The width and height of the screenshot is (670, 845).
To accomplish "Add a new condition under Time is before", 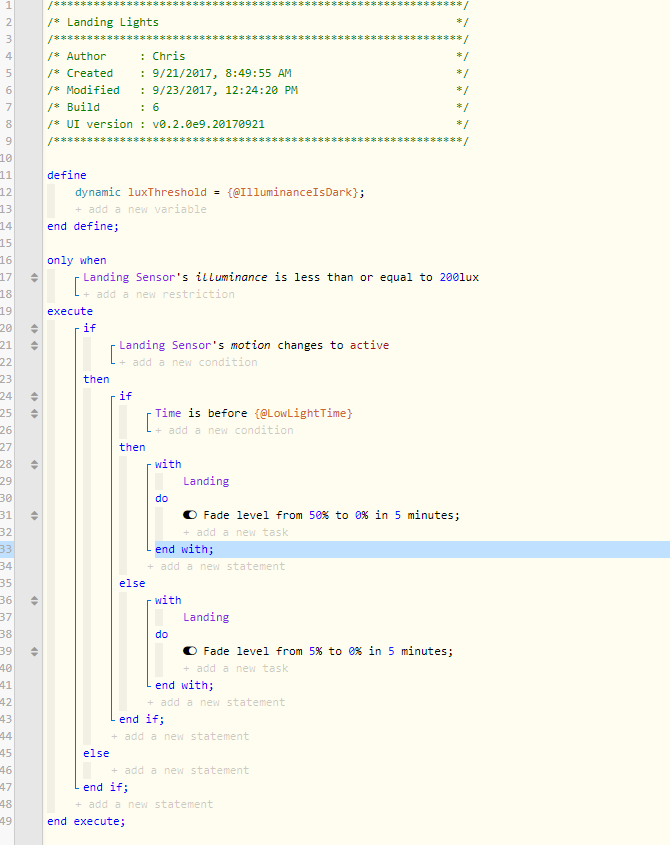I will [224, 430].
